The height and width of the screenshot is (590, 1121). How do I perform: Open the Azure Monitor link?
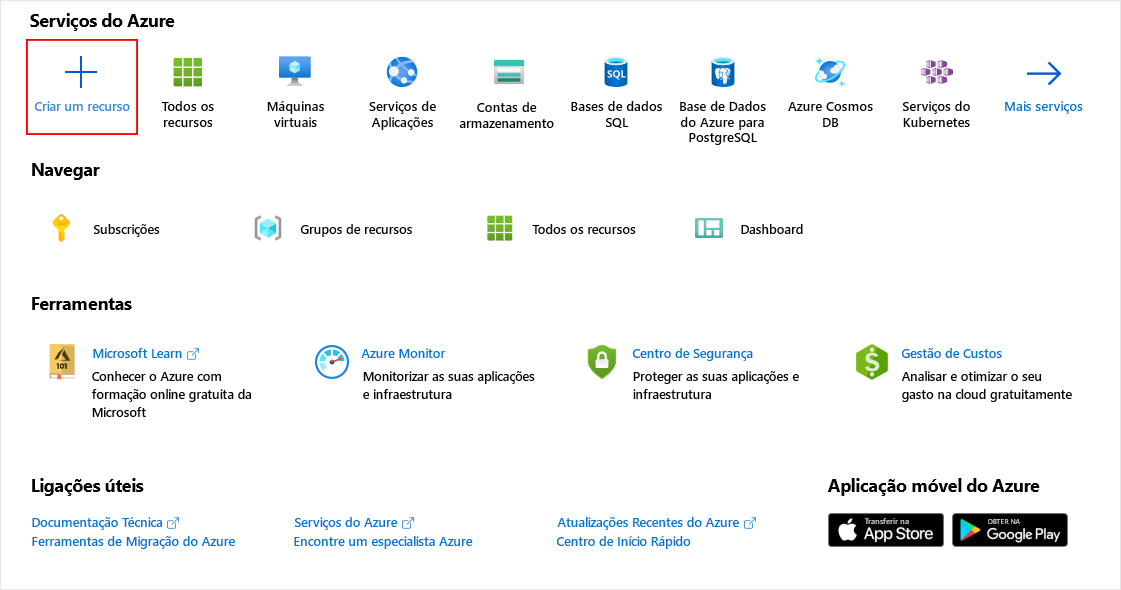click(x=403, y=353)
